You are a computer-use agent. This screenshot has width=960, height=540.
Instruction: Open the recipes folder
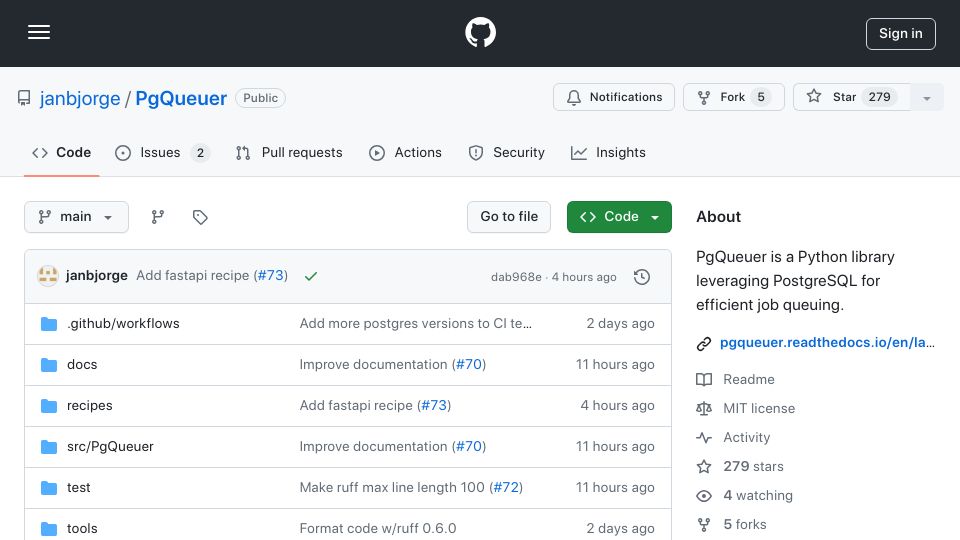click(x=89, y=405)
